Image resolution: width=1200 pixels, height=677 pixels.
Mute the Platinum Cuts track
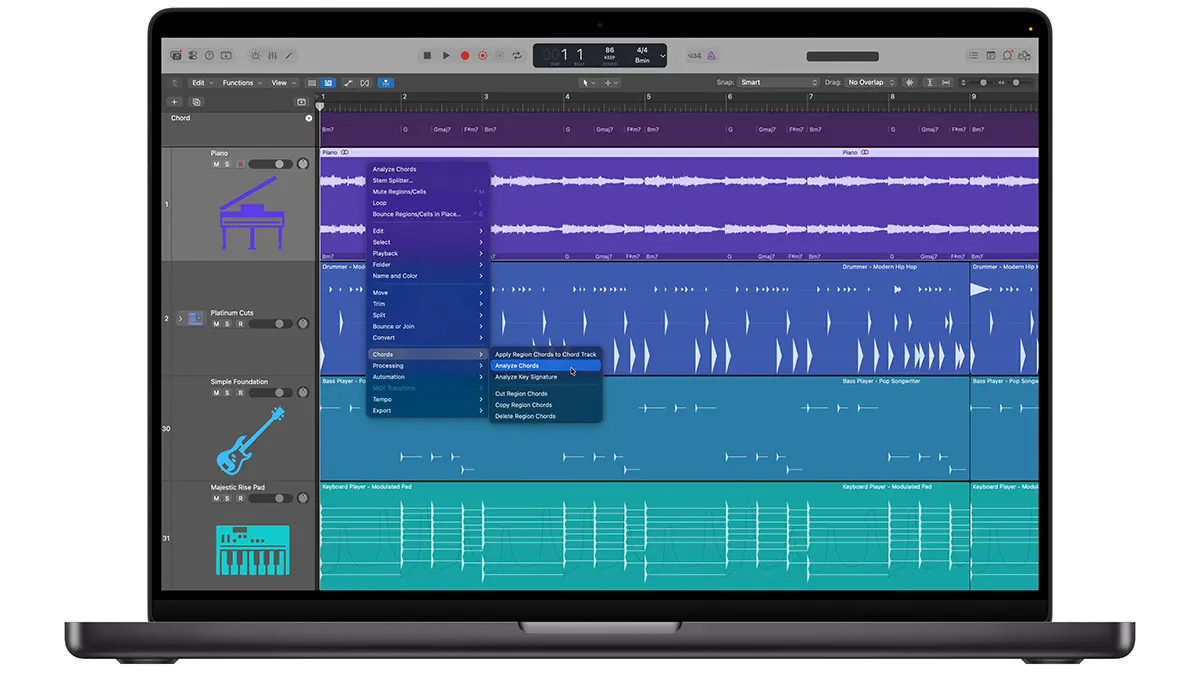click(x=216, y=324)
